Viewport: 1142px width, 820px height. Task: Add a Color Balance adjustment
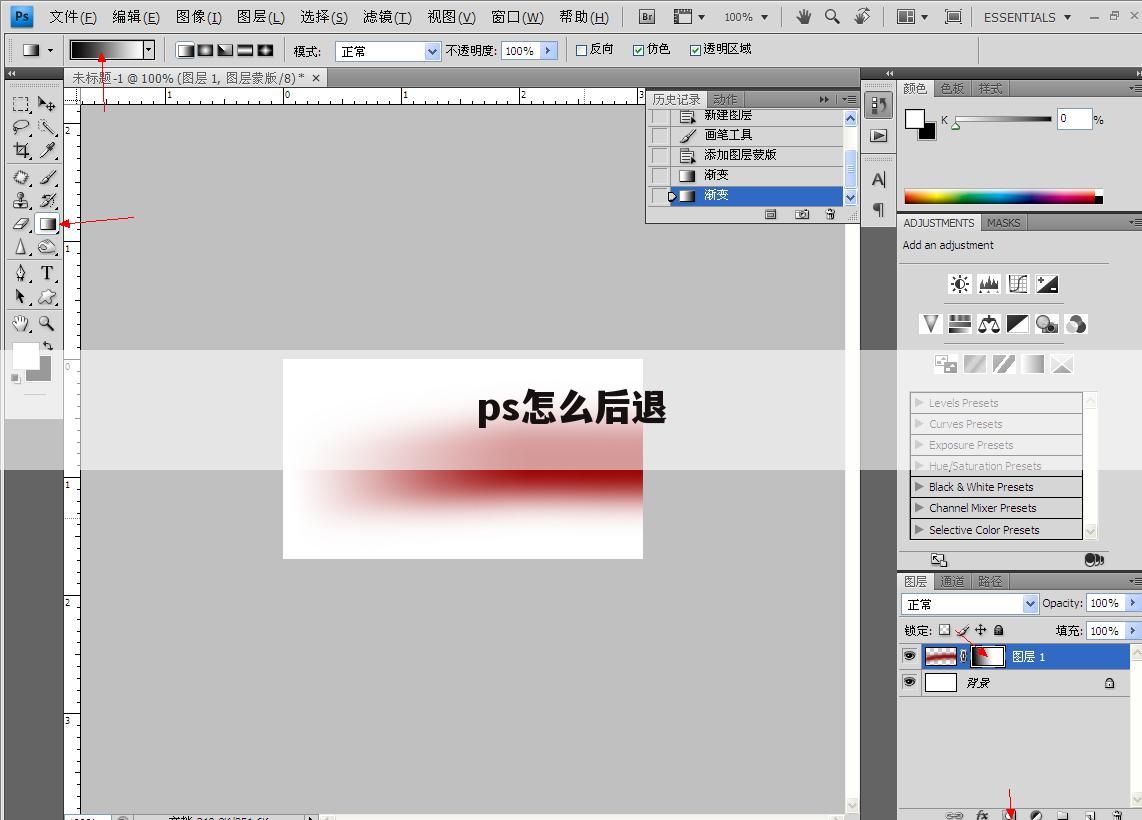[x=988, y=324]
